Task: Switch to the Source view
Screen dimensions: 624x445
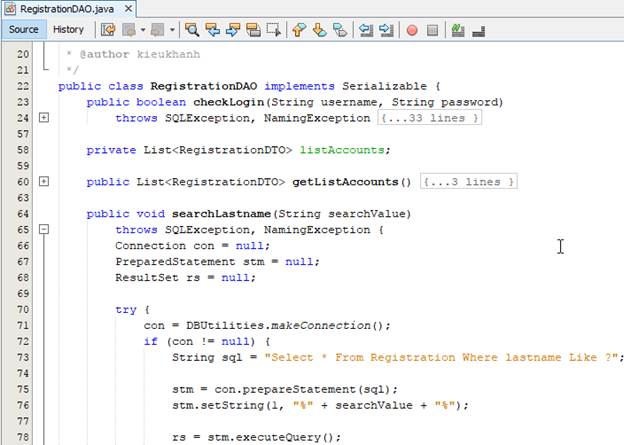Action: 24,29
